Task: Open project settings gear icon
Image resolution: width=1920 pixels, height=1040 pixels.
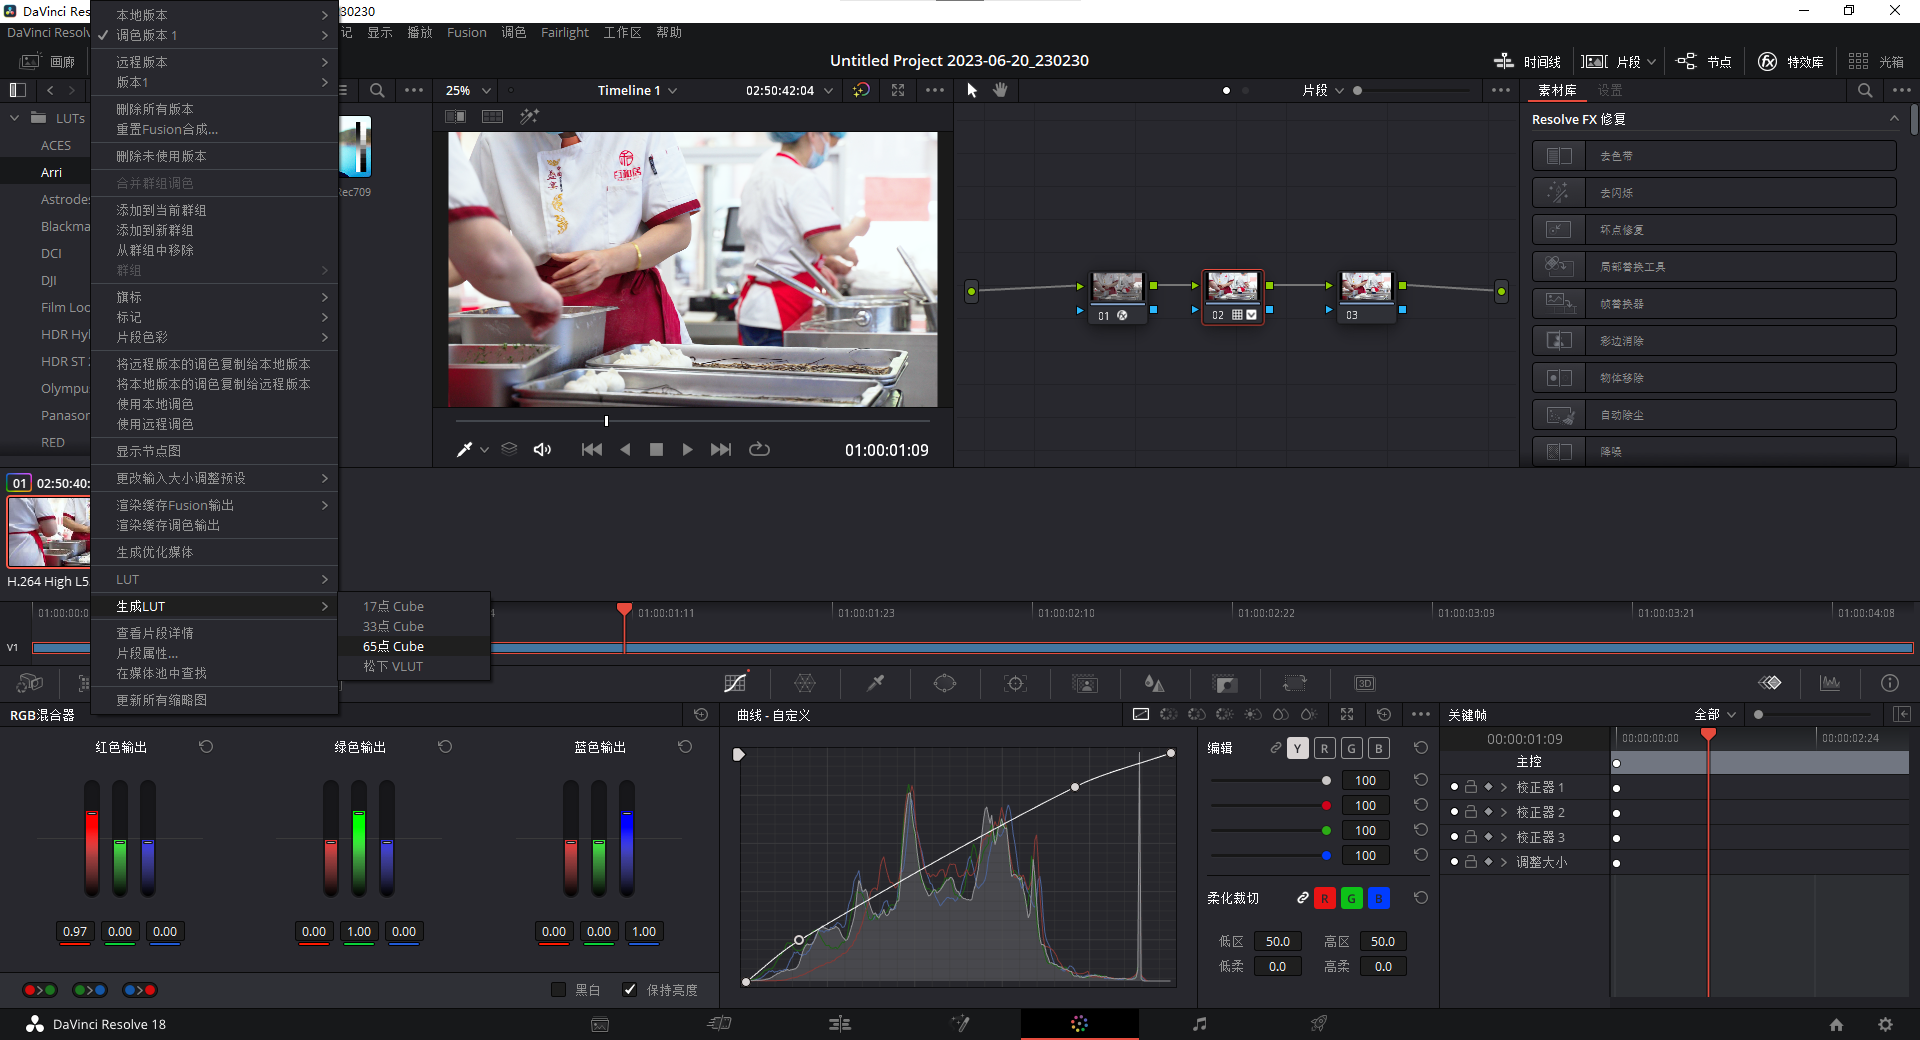Action: click(1885, 1024)
